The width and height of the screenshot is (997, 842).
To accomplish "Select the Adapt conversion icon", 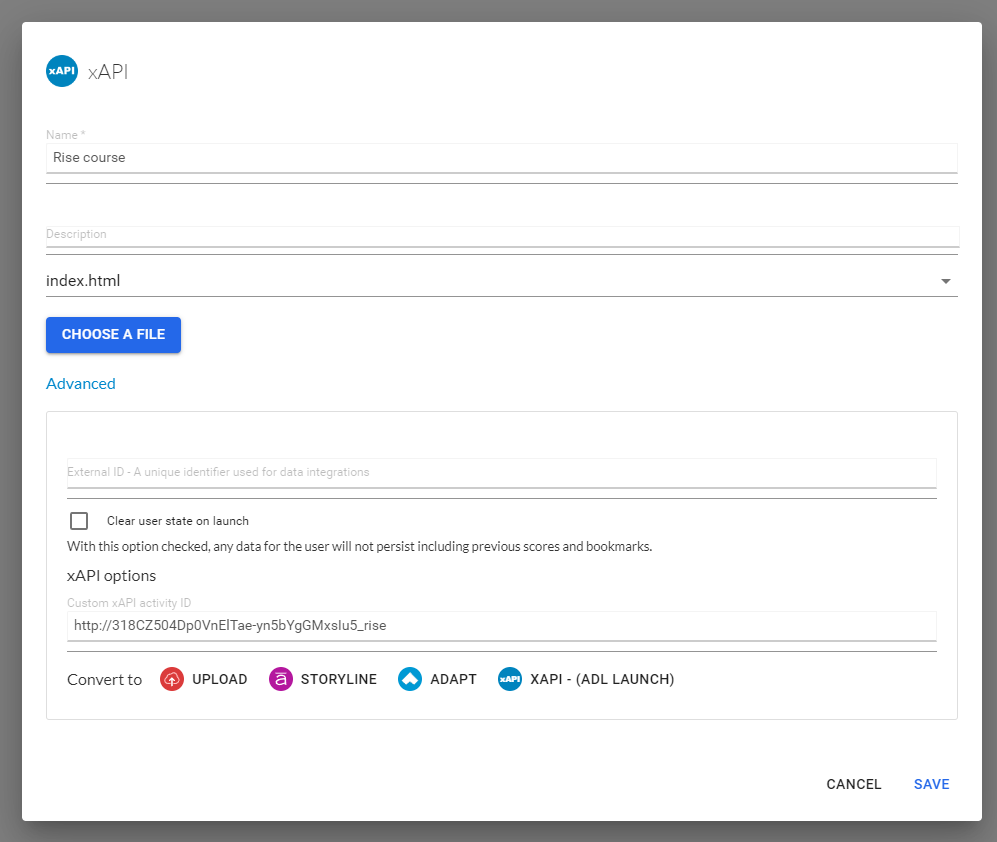I will [x=410, y=679].
